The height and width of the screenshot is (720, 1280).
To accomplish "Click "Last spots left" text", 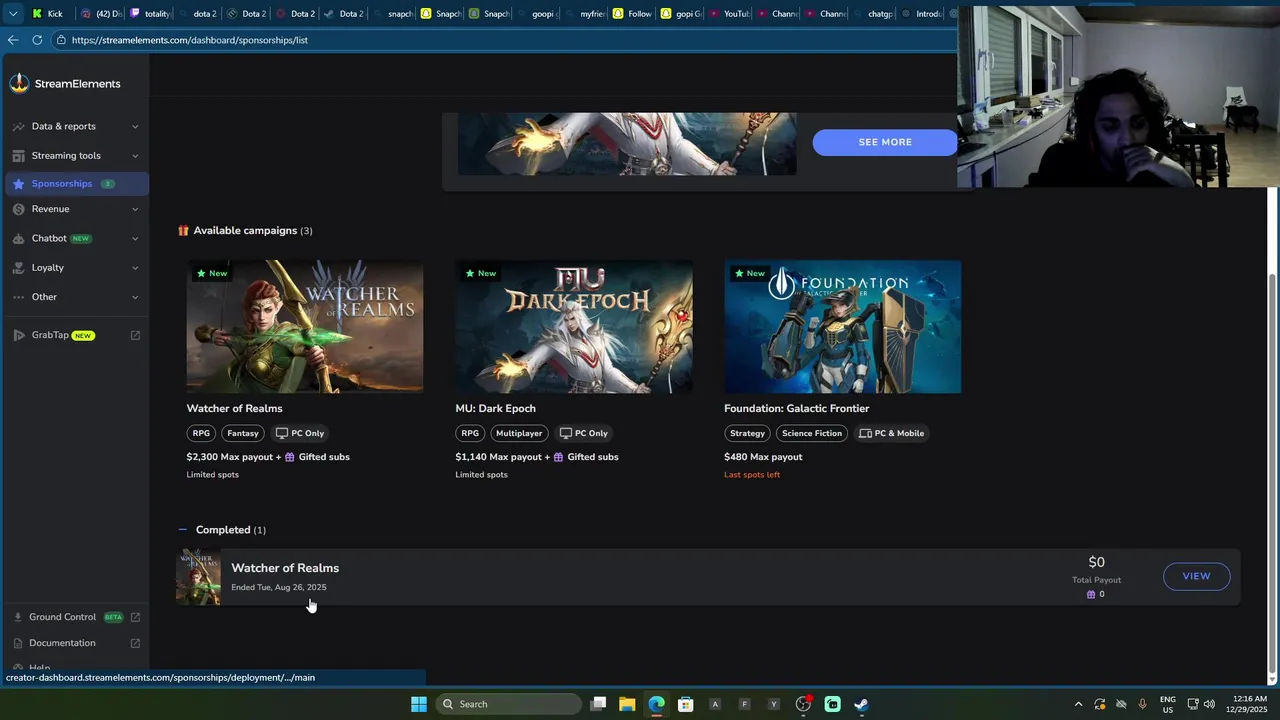I will (752, 475).
